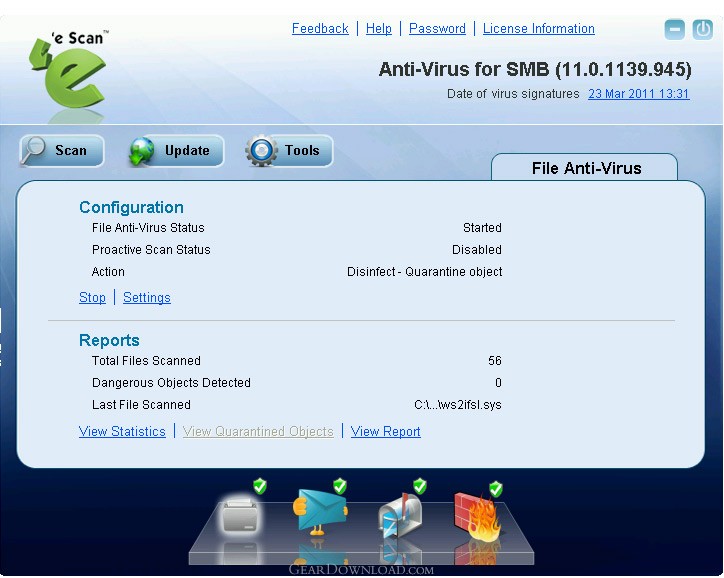
Task: Select the File Anti-Virus tab
Action: pos(585,168)
